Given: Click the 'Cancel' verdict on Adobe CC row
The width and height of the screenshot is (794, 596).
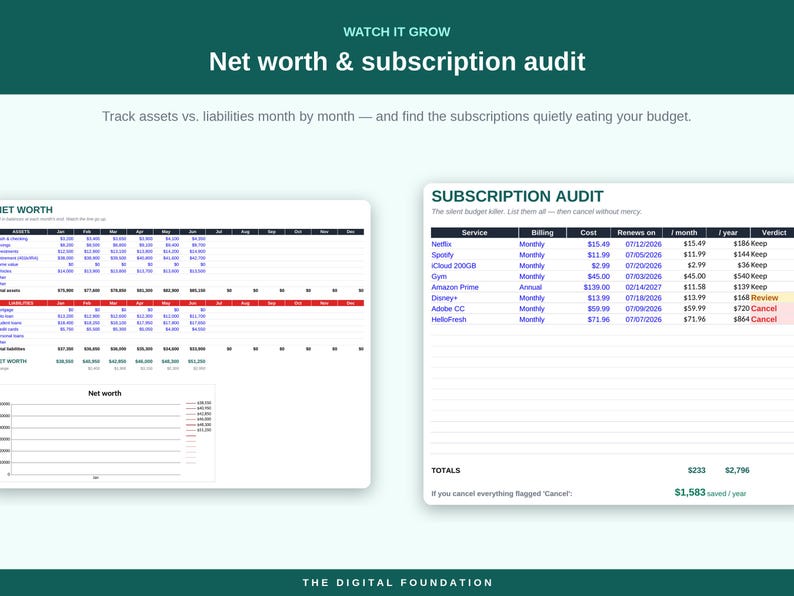Looking at the screenshot, I should [764, 308].
